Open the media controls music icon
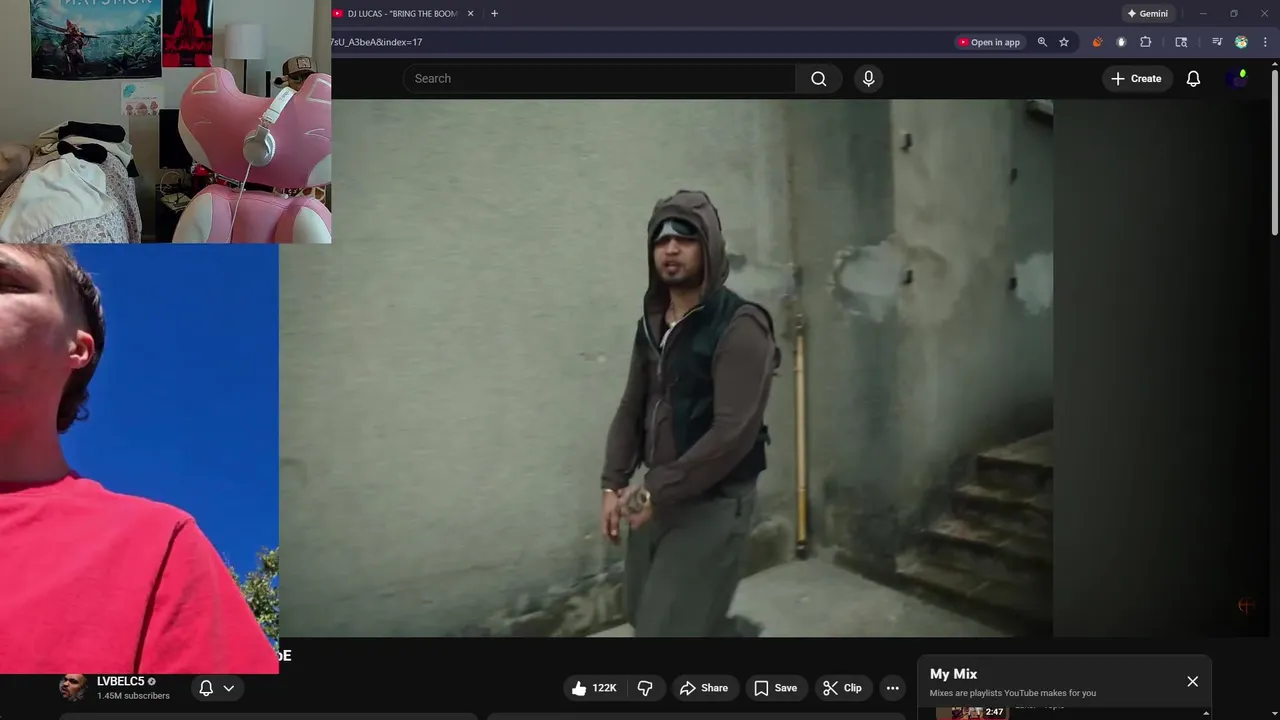Viewport: 1280px width, 720px height. tap(1217, 42)
